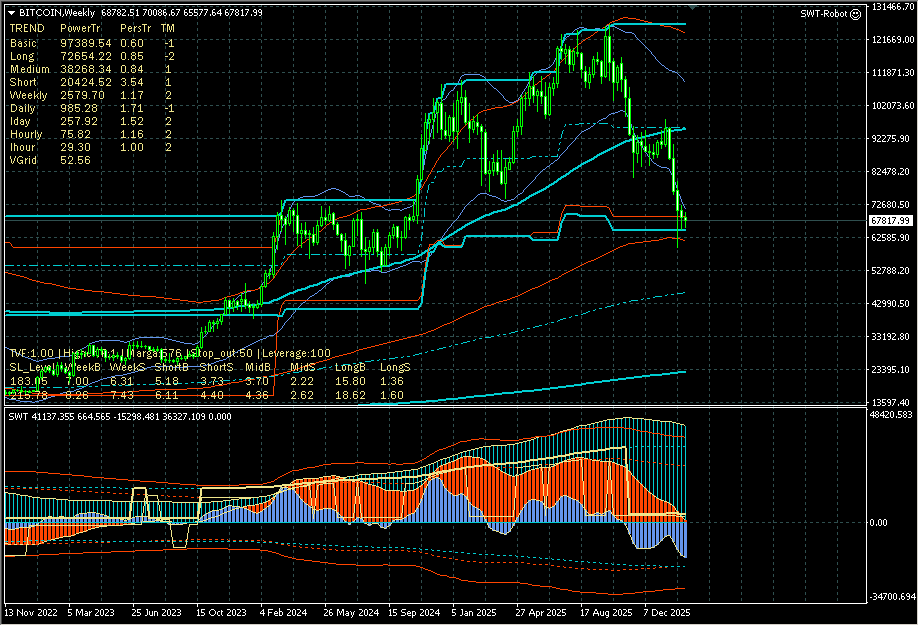
Task: Click the 15 Sep 2024 date label
Action: pyautogui.click(x=414, y=613)
